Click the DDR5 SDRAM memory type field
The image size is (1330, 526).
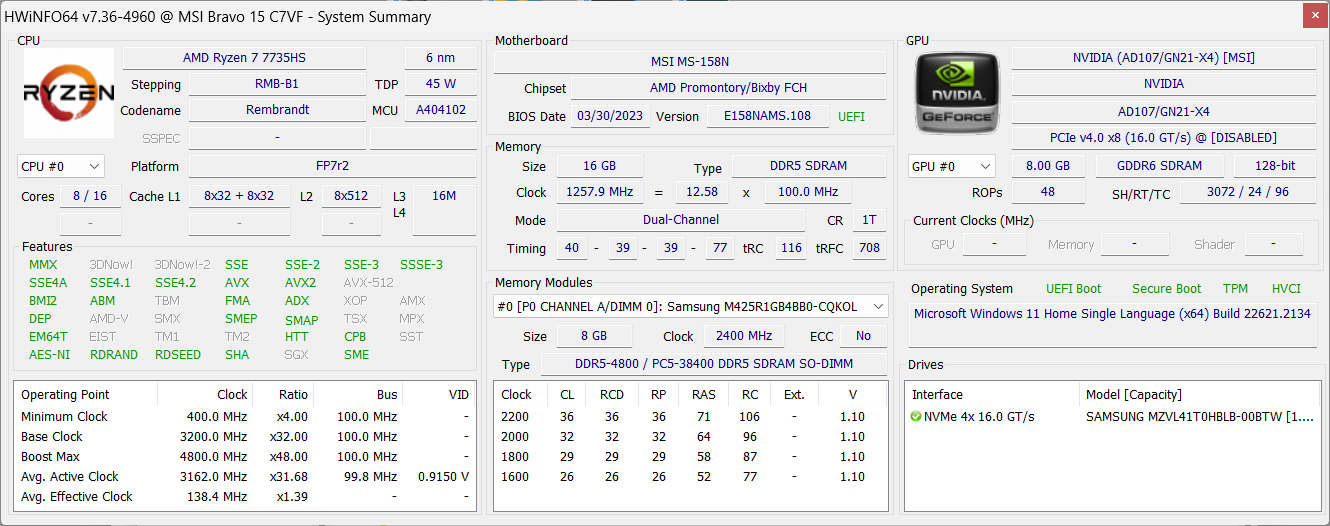coord(809,166)
